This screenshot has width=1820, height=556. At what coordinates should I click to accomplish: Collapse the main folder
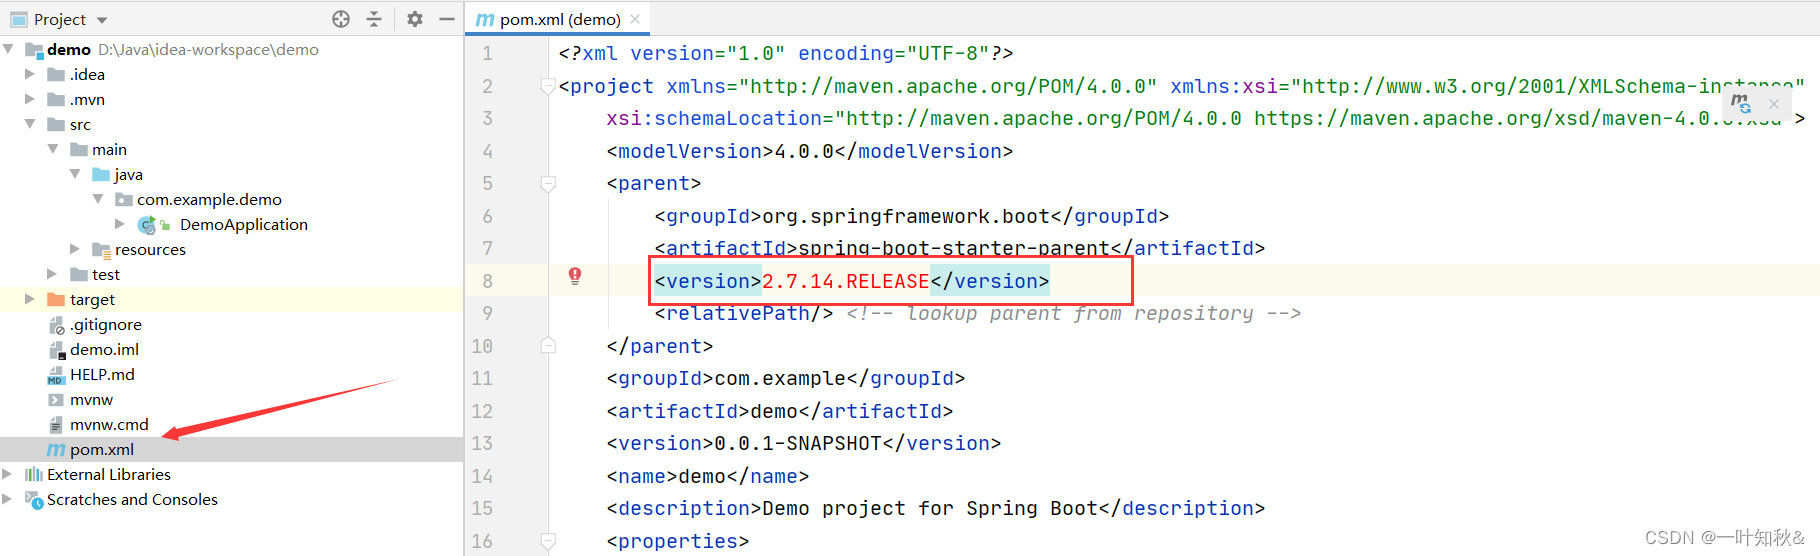tap(53, 148)
